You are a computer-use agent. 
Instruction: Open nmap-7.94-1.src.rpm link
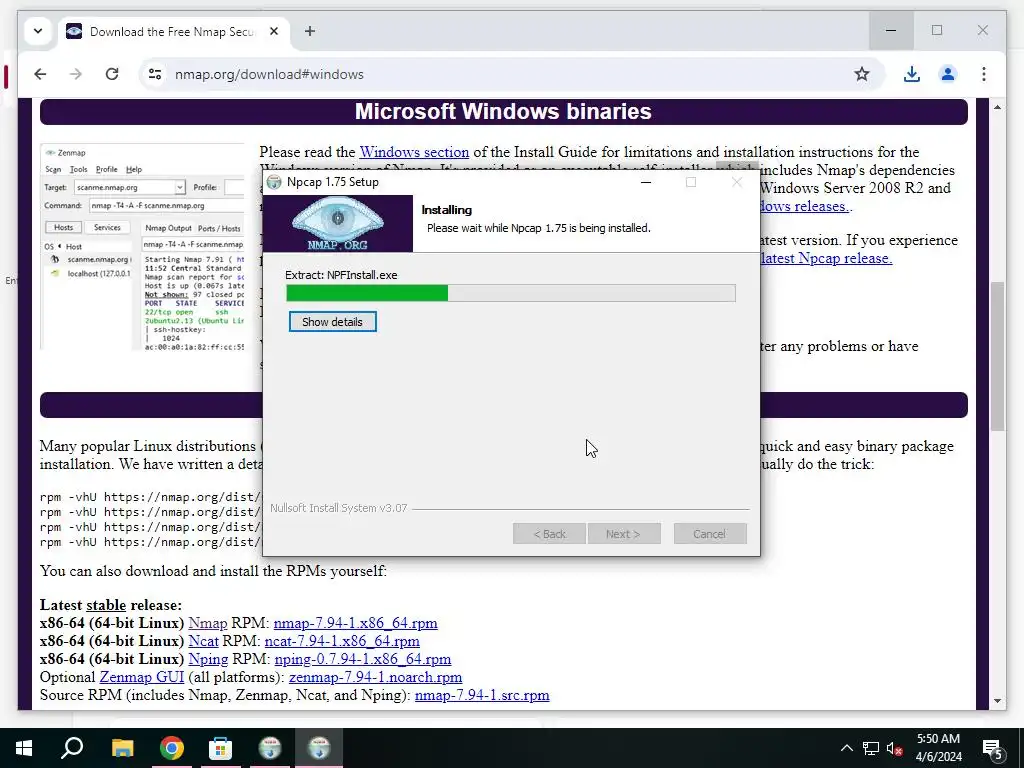482,695
